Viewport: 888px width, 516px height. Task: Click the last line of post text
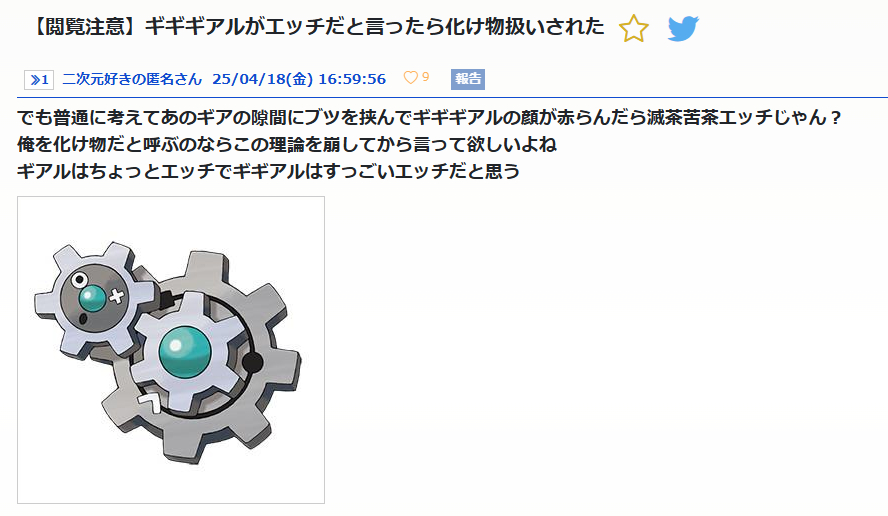pyautogui.click(x=268, y=170)
